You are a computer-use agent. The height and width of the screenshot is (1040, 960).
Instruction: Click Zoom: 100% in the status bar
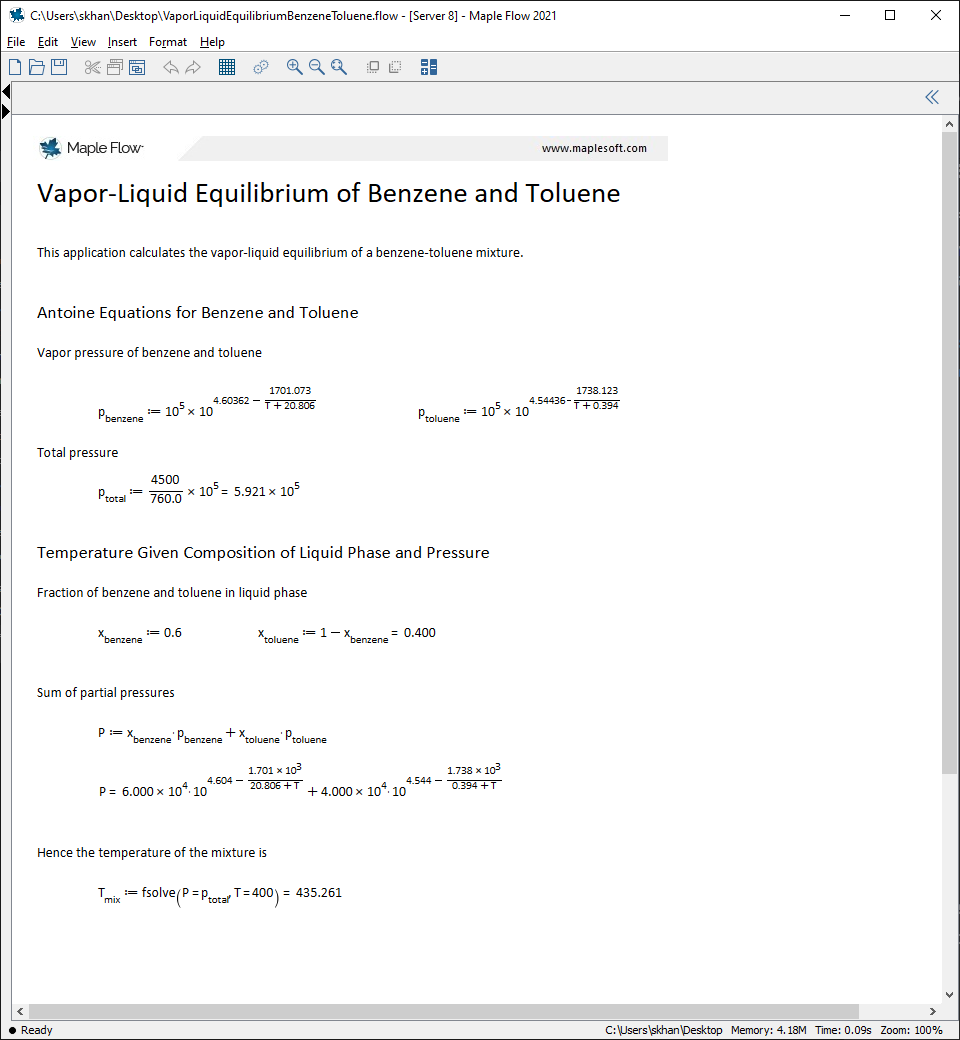point(910,1030)
